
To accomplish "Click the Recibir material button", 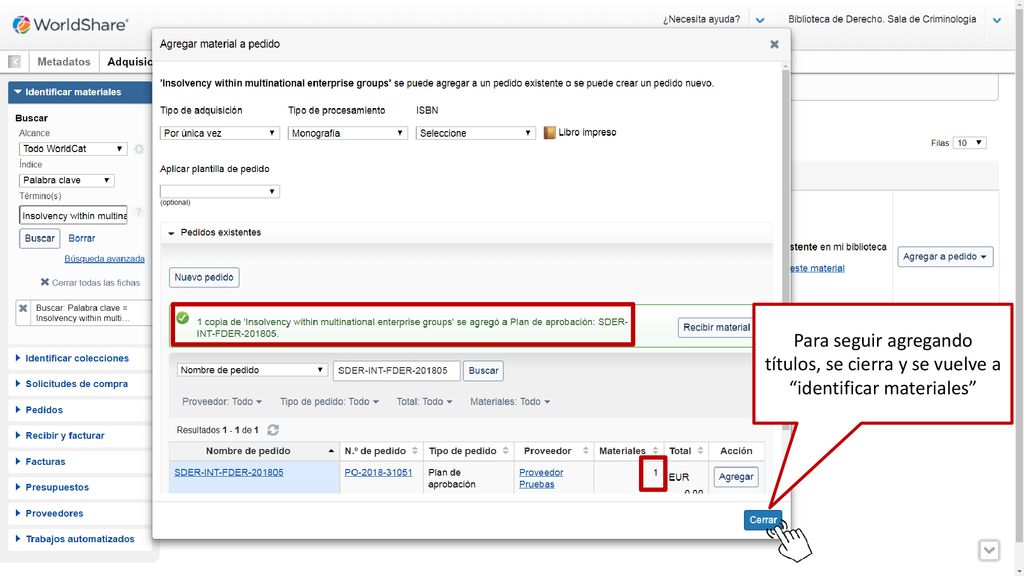I will [716, 327].
